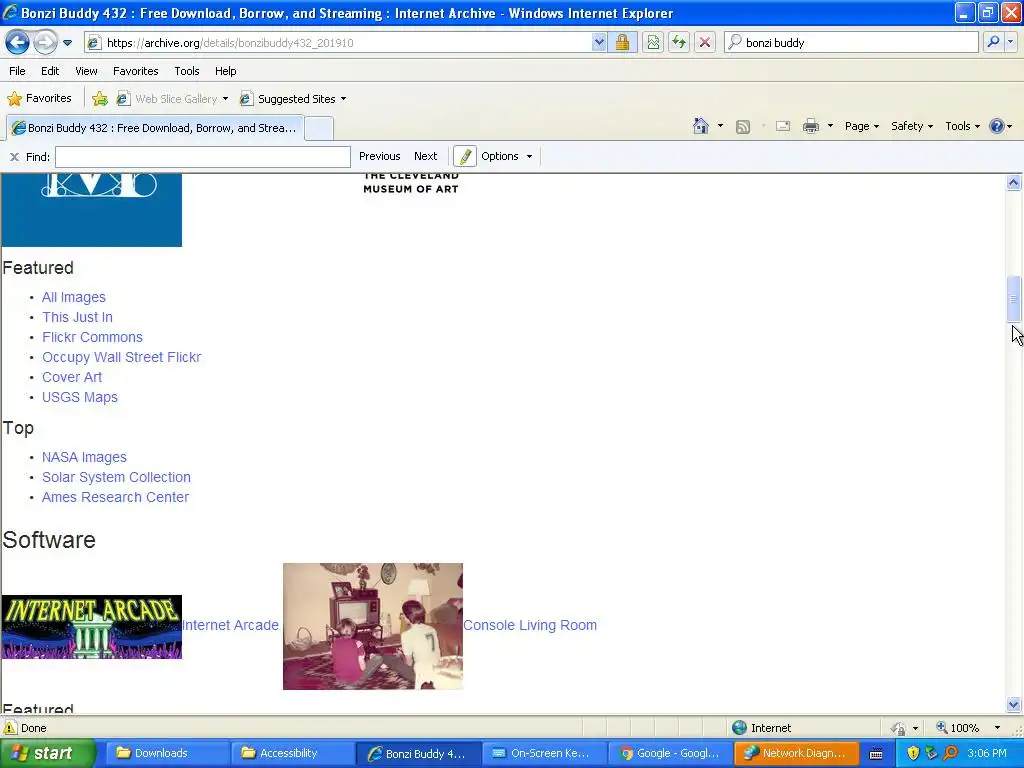Image resolution: width=1024 pixels, height=768 pixels.
Task: Expand the Print dropdown arrow
Action: click(x=830, y=126)
